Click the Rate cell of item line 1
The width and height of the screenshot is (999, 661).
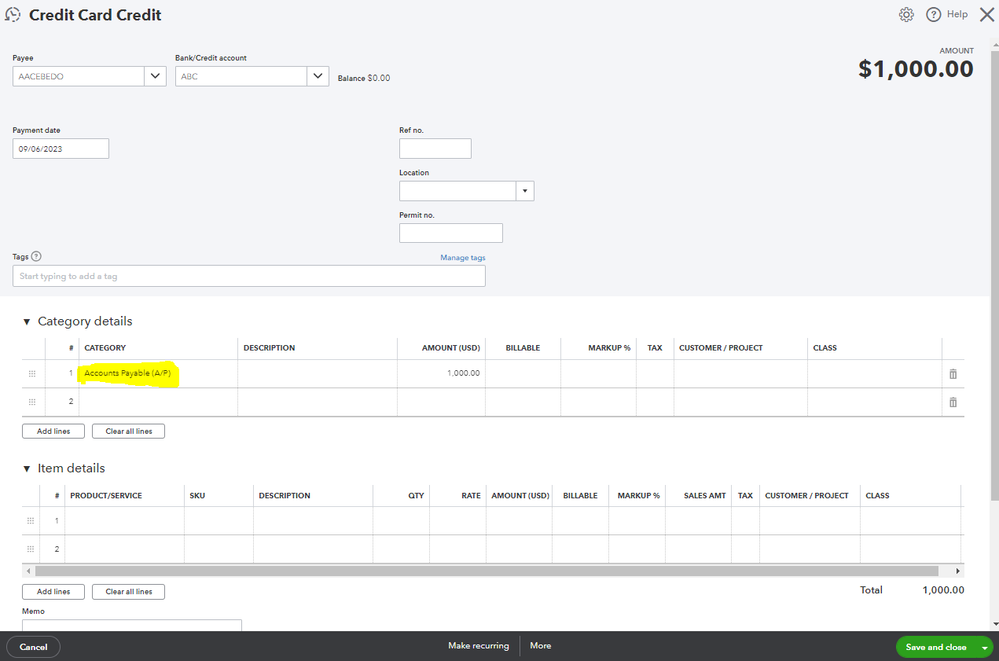[x=457, y=521]
